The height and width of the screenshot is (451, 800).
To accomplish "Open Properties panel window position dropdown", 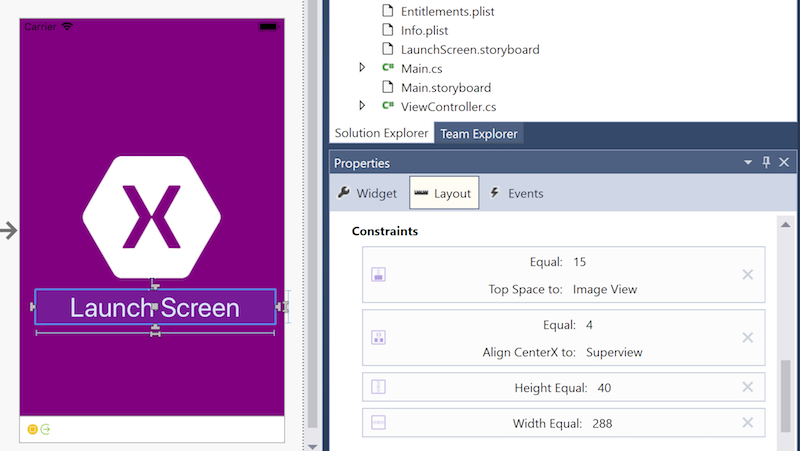I will 748,163.
